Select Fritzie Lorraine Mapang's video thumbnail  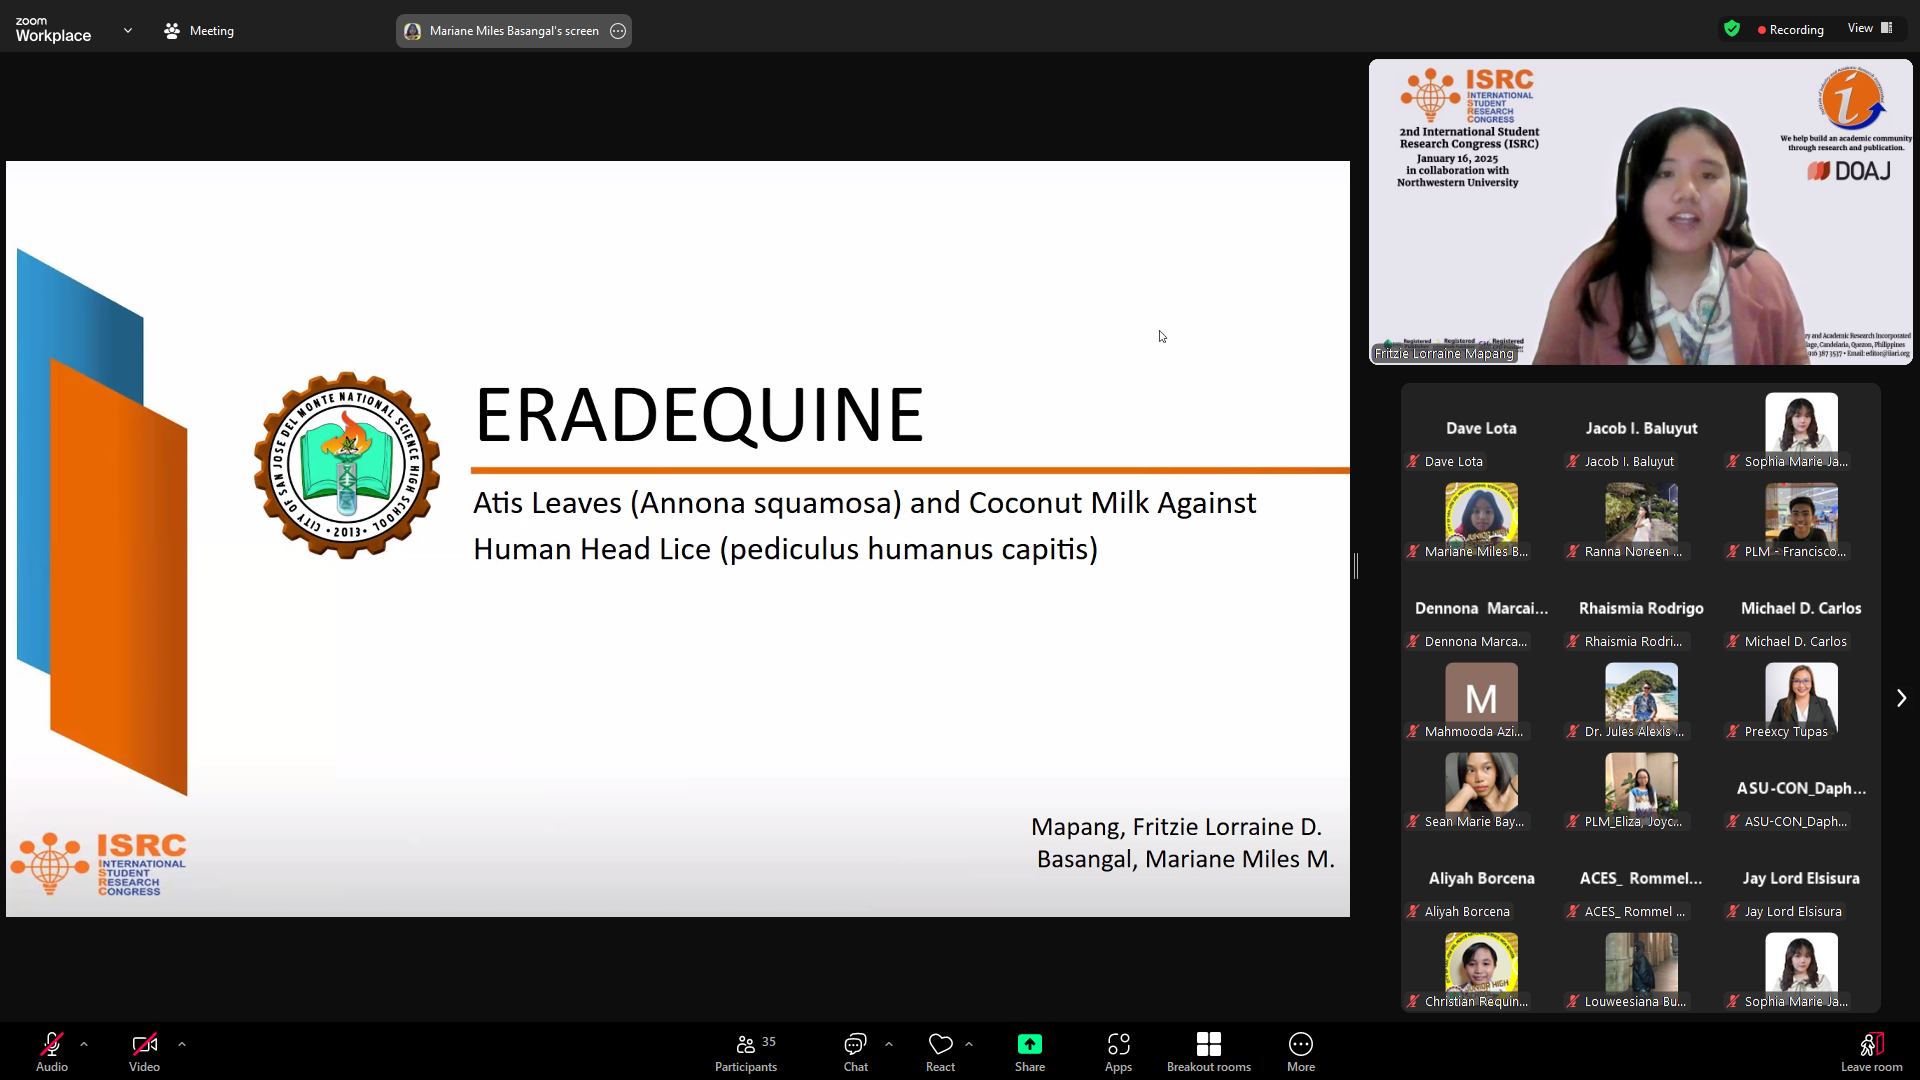click(1640, 212)
